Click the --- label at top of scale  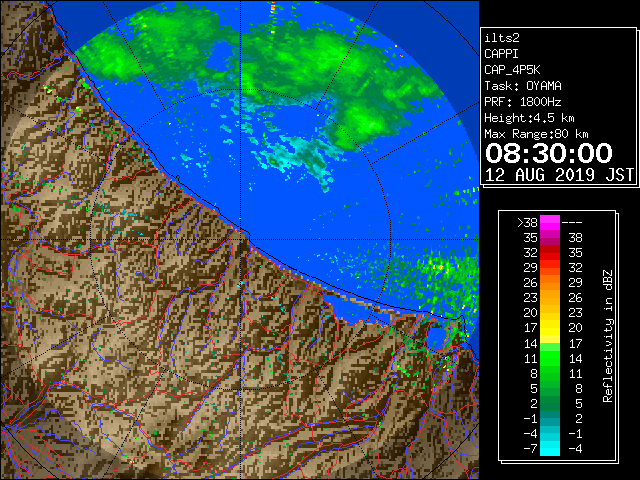coord(572,223)
